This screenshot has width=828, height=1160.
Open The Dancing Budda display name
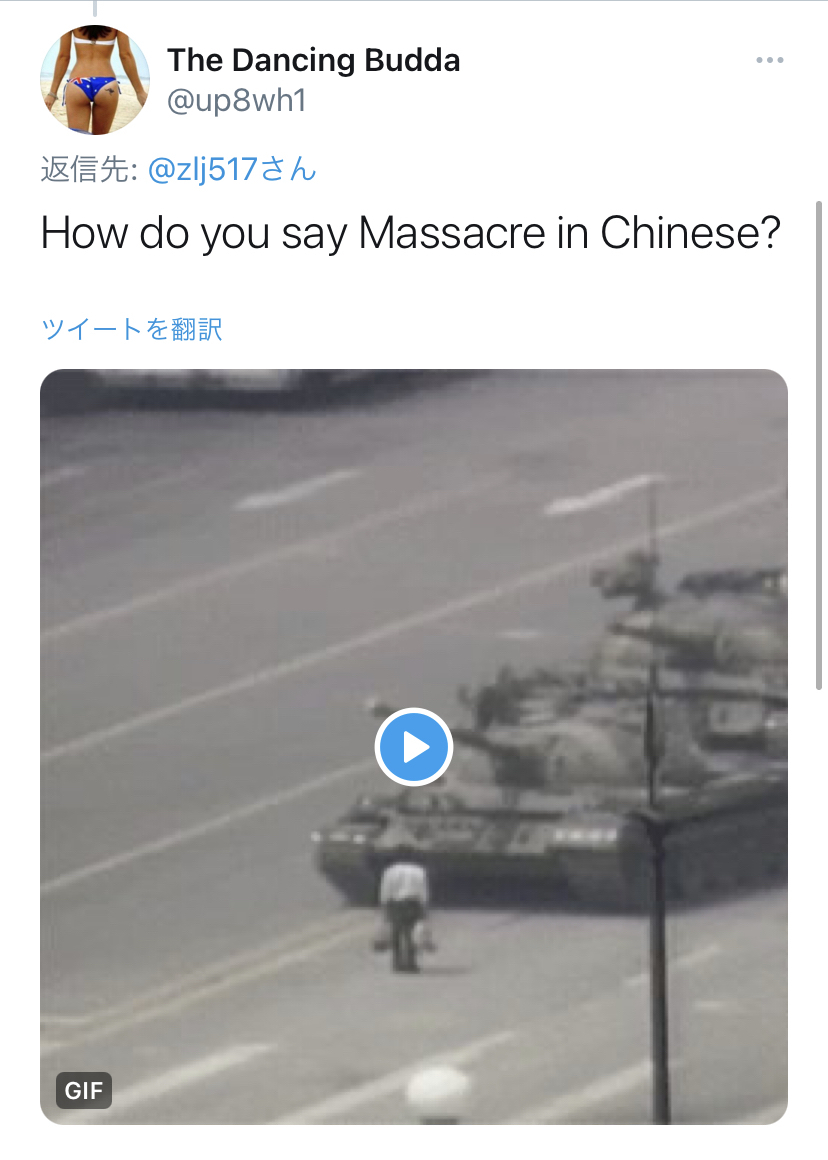tap(314, 60)
